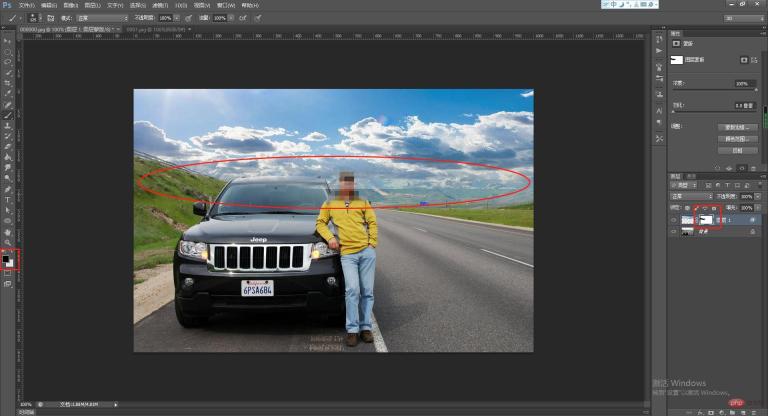The height and width of the screenshot is (416, 768).
Task: Expand the brush mode dropdown in options bar
Action: coord(108,18)
